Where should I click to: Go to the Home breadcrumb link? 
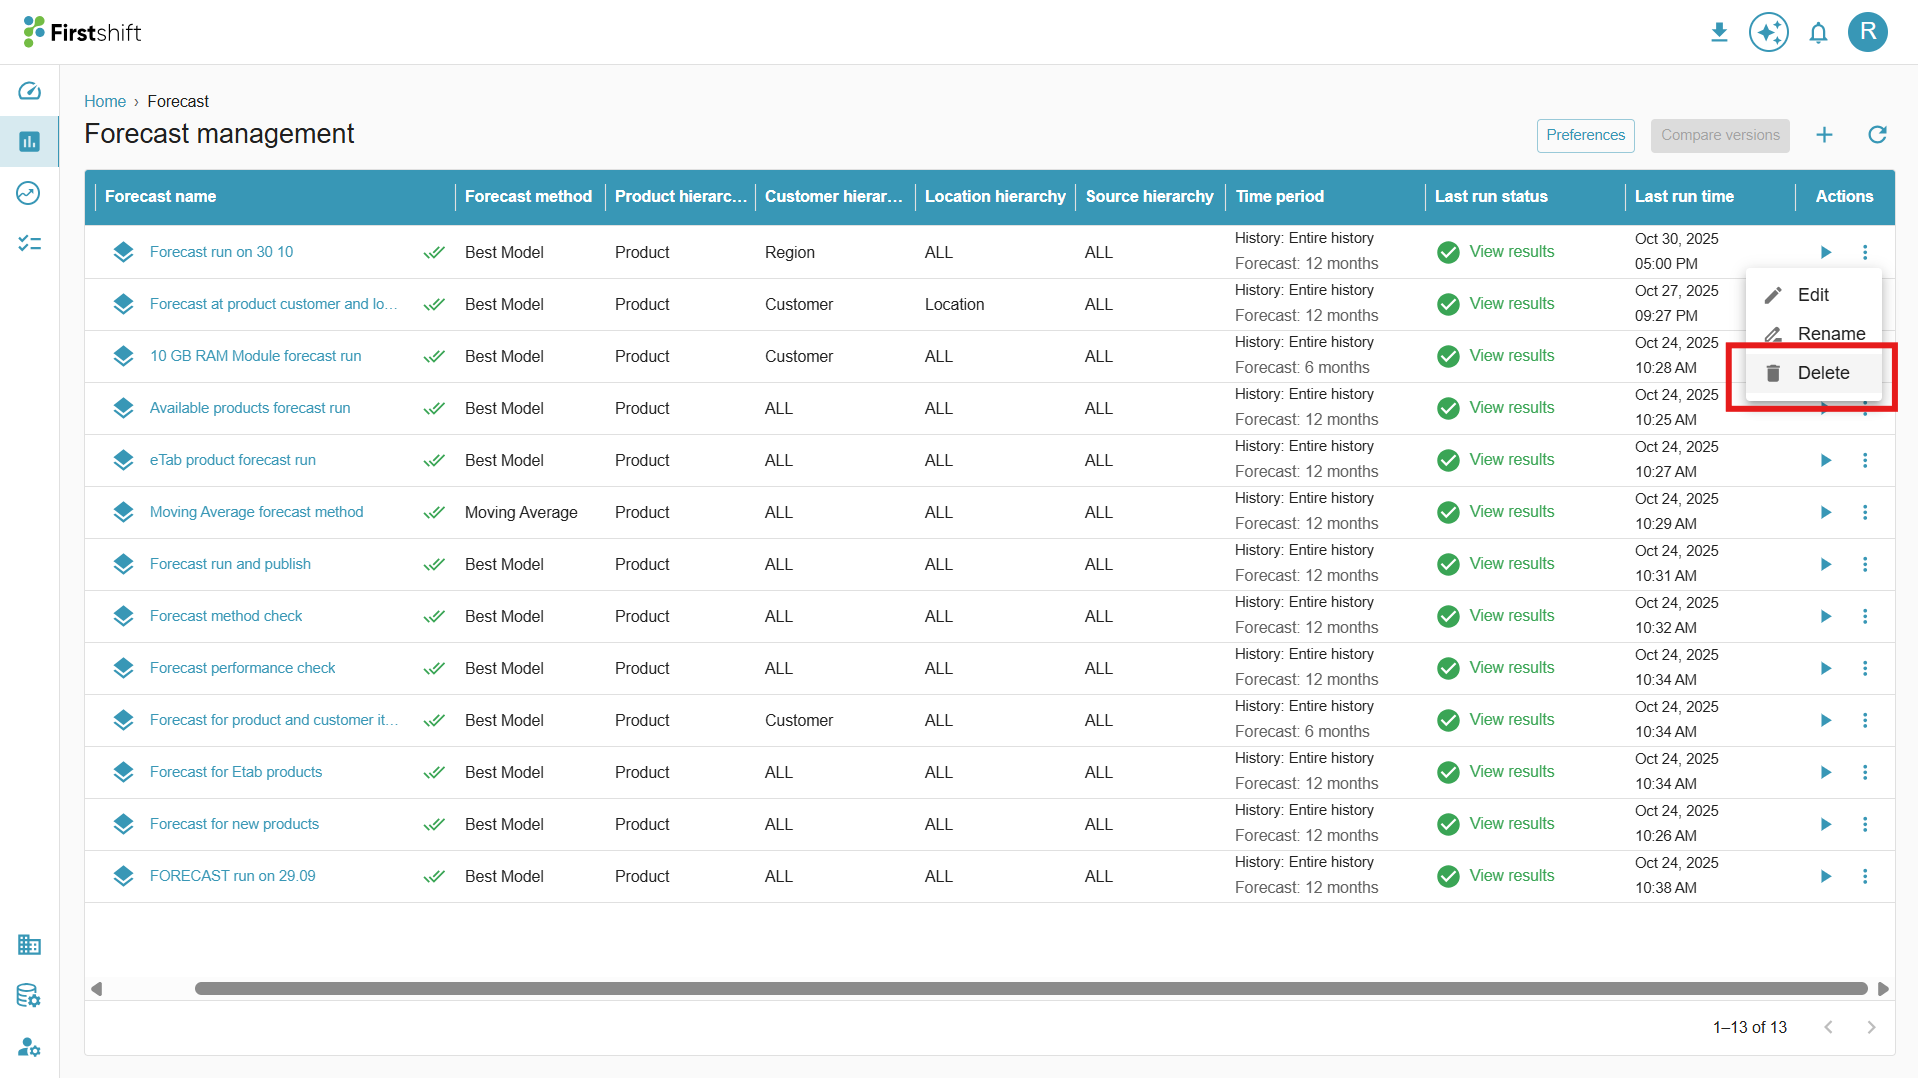(x=105, y=101)
